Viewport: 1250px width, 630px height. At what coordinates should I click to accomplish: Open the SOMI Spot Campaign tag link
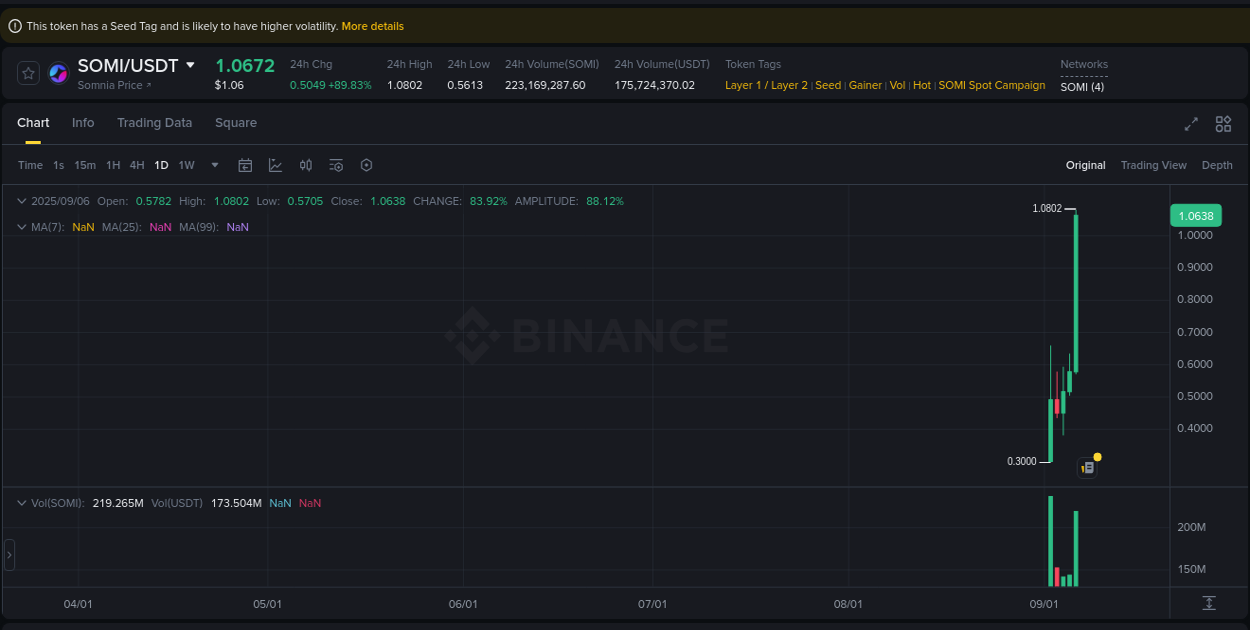coord(991,85)
